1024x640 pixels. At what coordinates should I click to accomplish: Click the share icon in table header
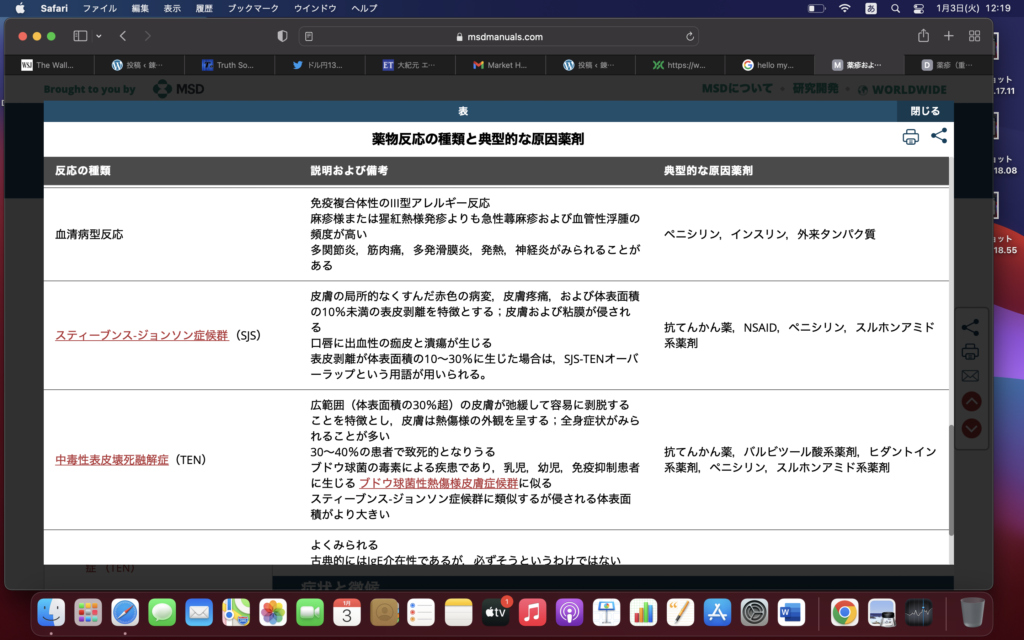click(x=939, y=137)
